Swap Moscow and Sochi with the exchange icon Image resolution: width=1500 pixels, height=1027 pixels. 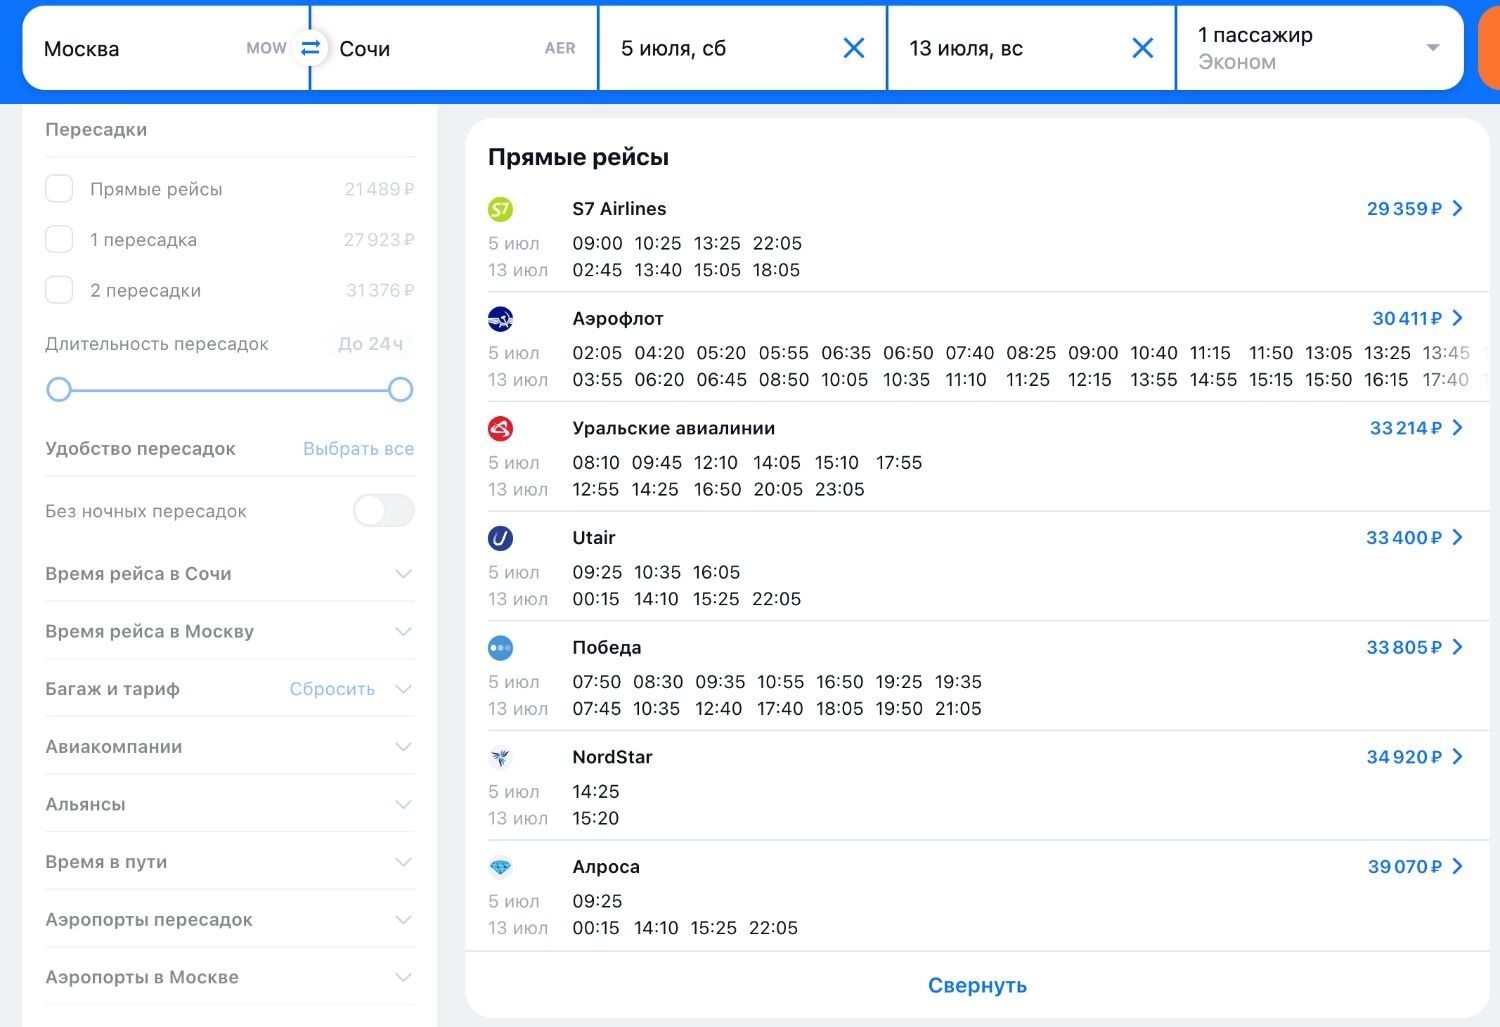310,48
